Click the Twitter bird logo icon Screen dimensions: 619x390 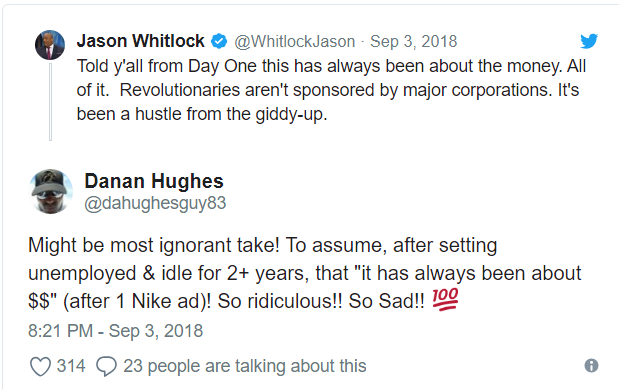pos(589,41)
